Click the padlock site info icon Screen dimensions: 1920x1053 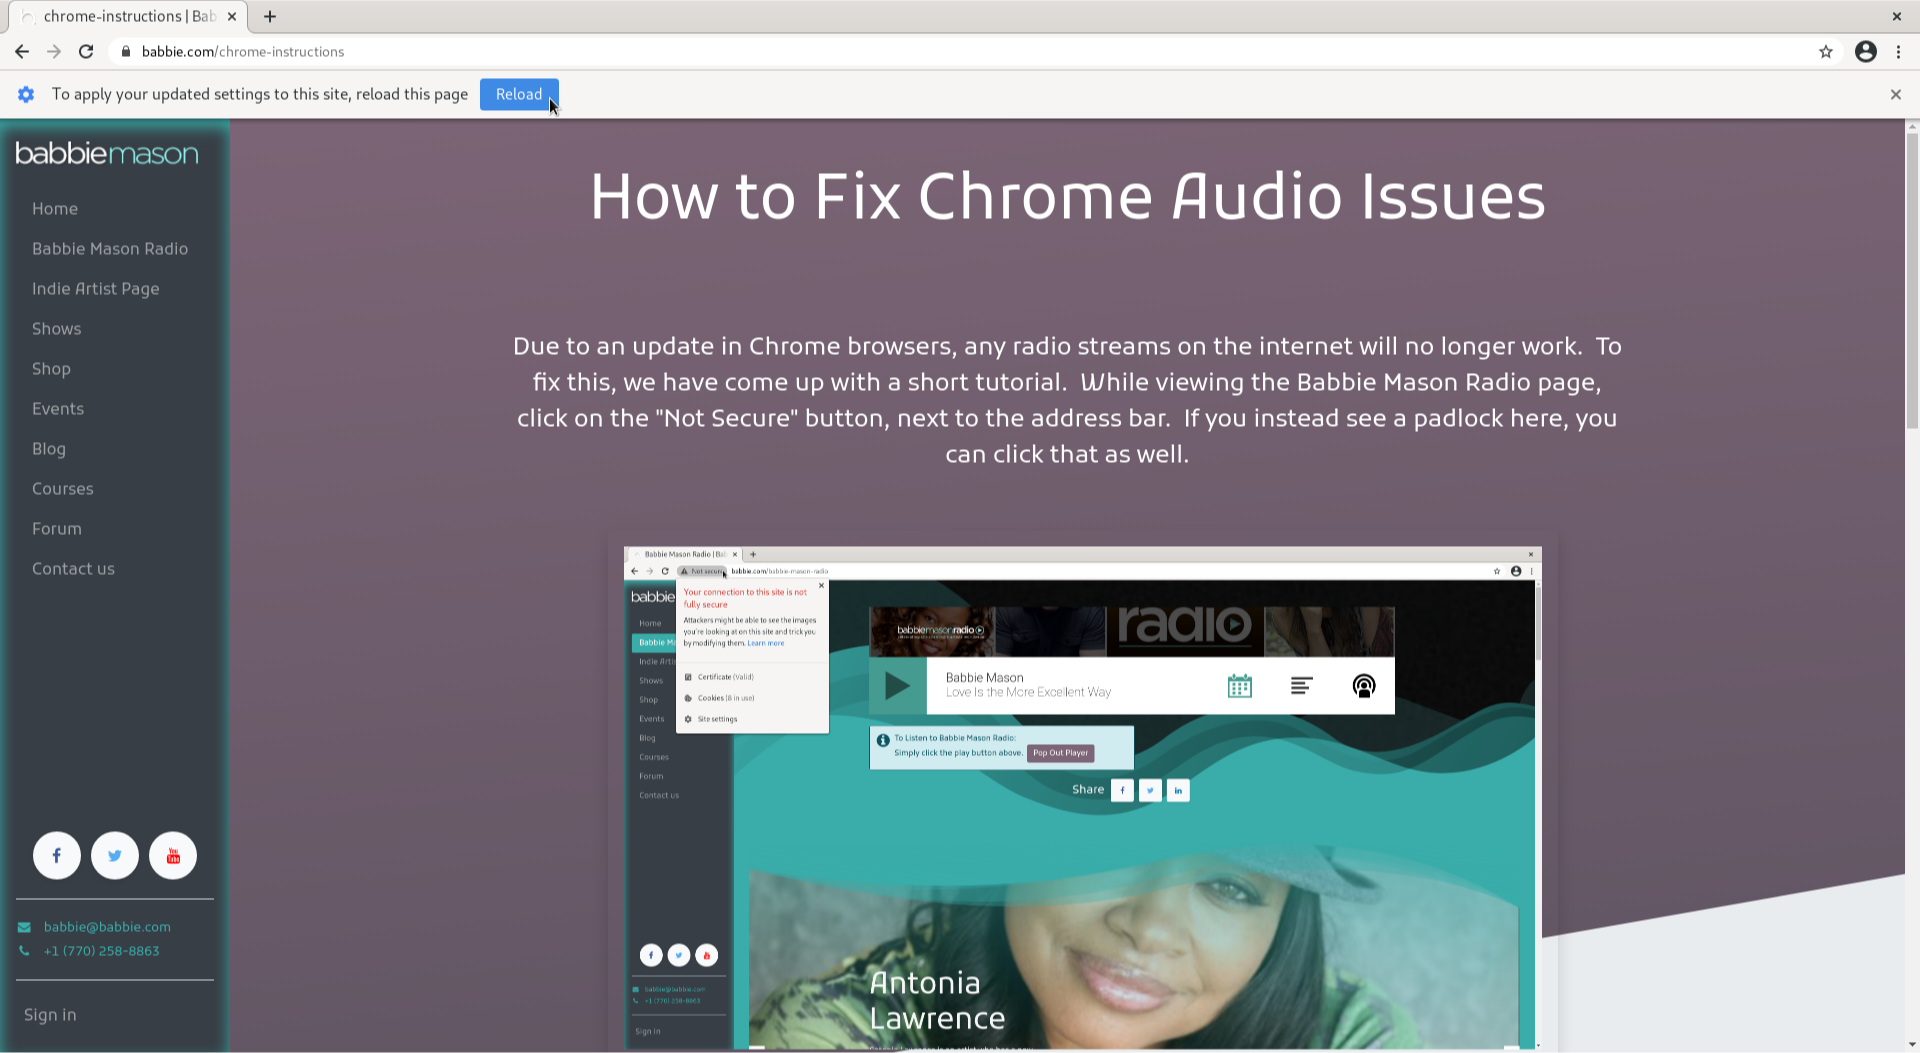[x=126, y=52]
